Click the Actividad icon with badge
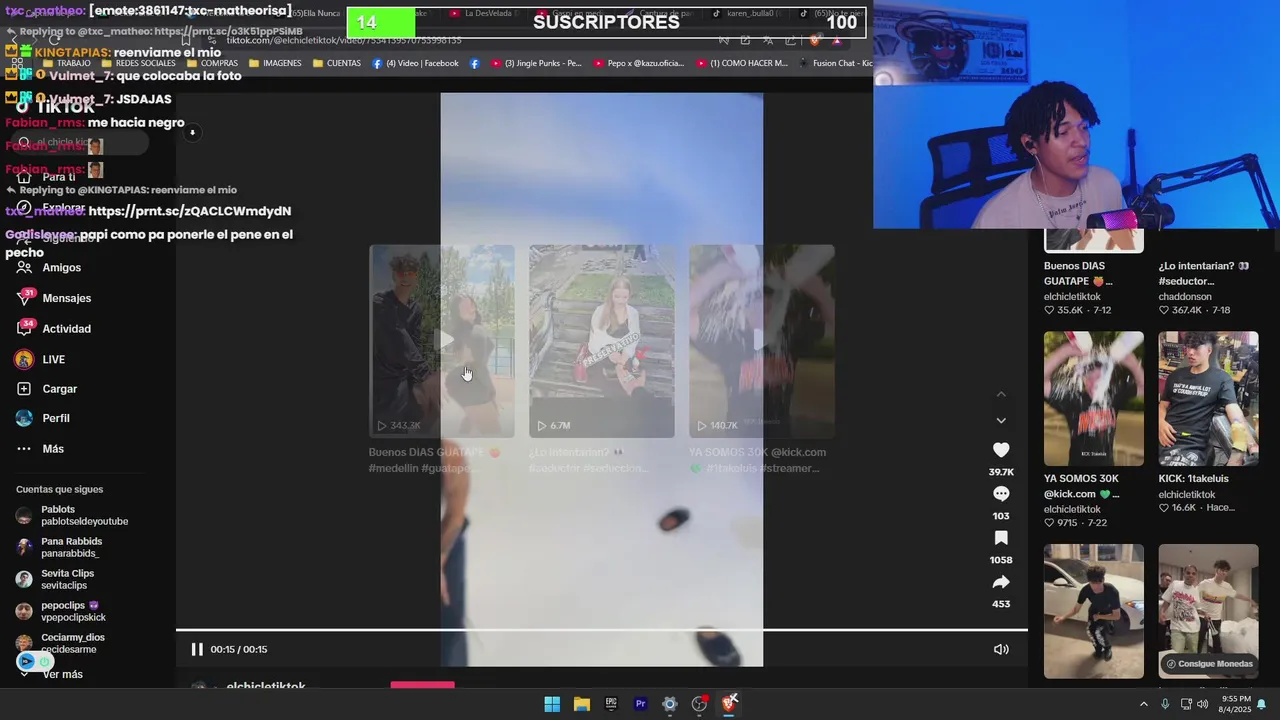1280x720 pixels. tap(24, 329)
